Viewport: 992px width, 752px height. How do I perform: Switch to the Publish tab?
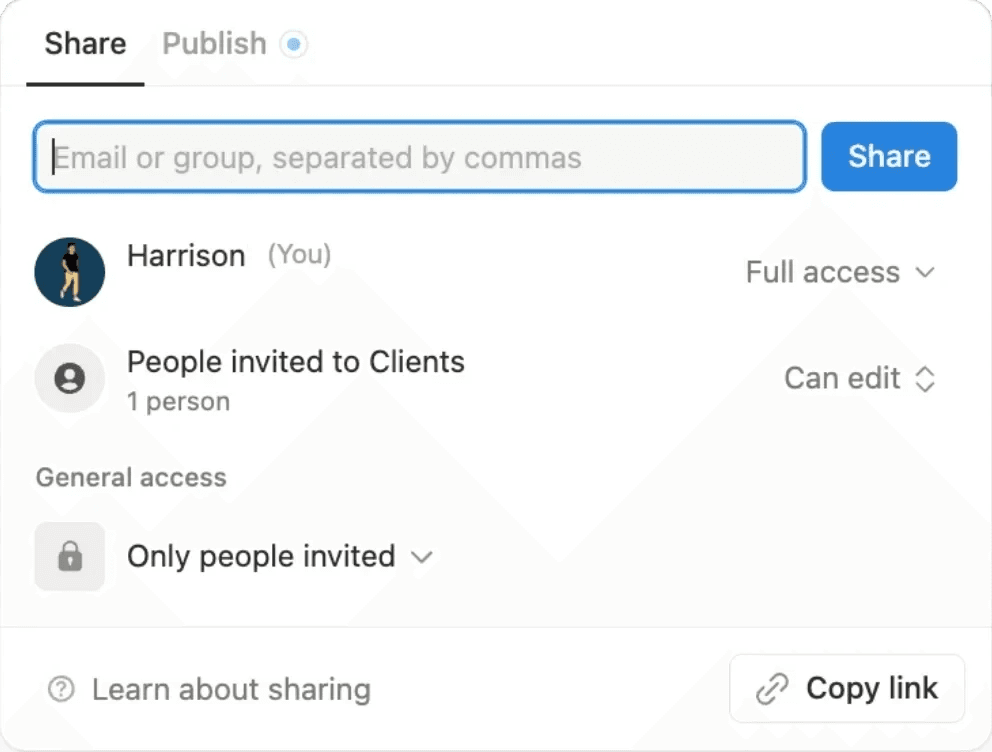point(213,44)
